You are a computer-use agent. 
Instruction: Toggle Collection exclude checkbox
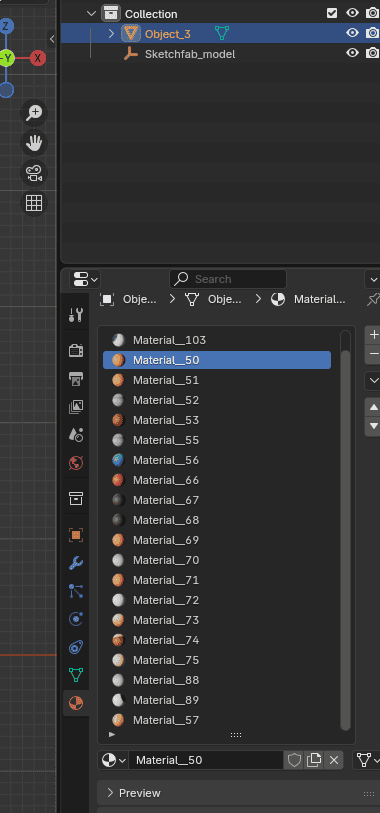332,13
